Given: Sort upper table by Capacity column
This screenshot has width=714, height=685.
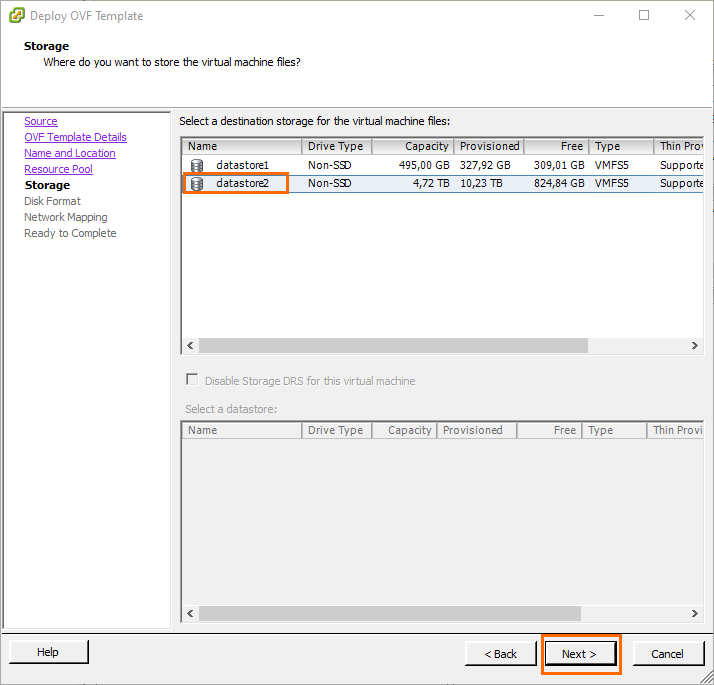Looking at the screenshot, I should pos(412,146).
